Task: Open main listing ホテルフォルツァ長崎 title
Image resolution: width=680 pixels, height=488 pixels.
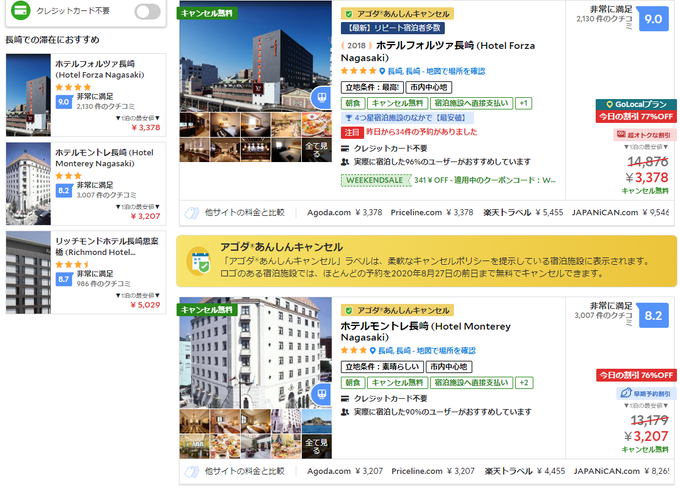Action: (x=438, y=51)
